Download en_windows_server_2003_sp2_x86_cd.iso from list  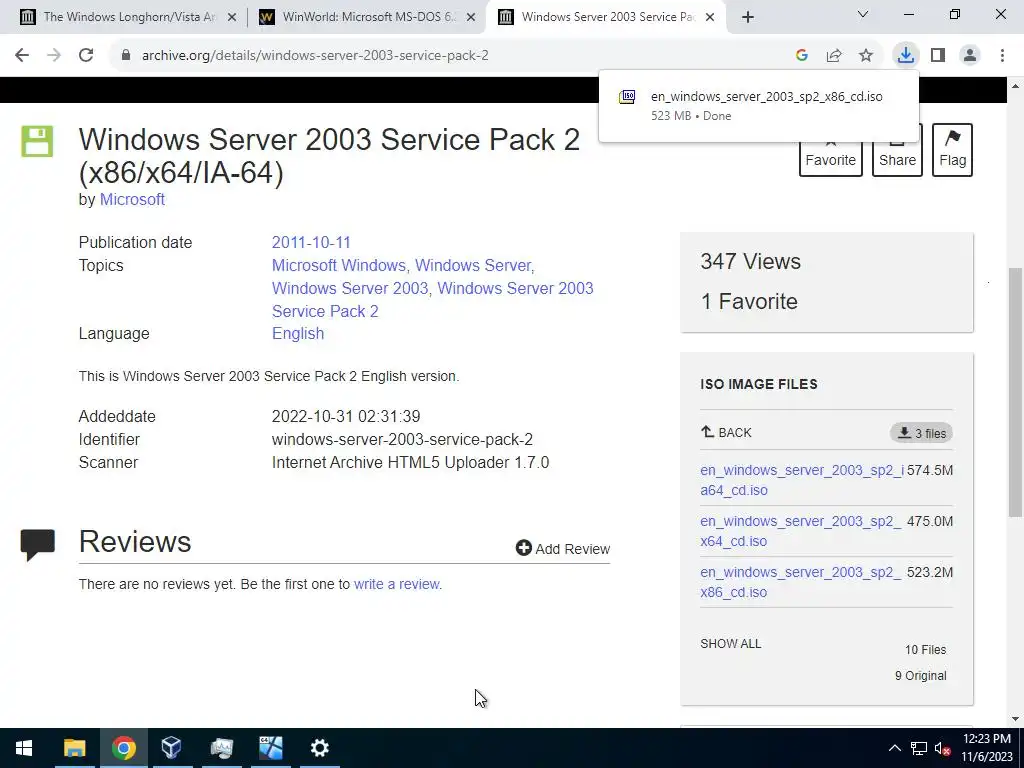click(800, 582)
